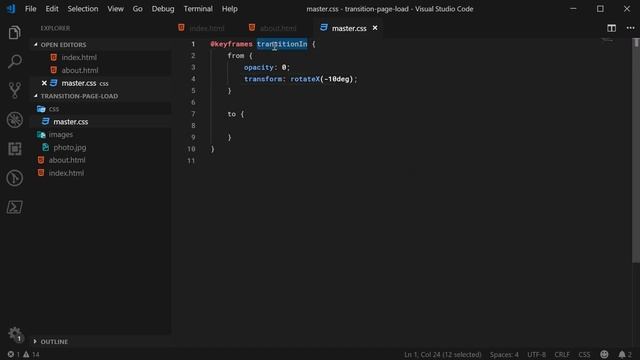Open photo.jpg in the file tree
Image resolution: width=640 pixels, height=360 pixels.
[x=69, y=147]
